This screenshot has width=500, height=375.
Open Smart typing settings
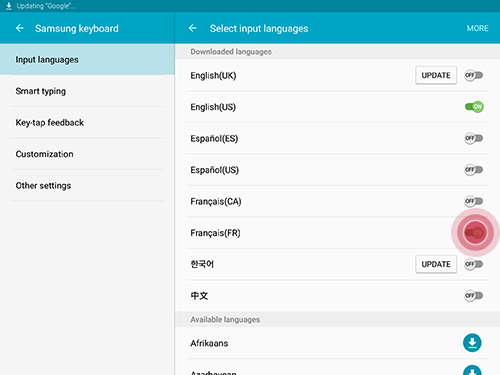click(x=87, y=91)
